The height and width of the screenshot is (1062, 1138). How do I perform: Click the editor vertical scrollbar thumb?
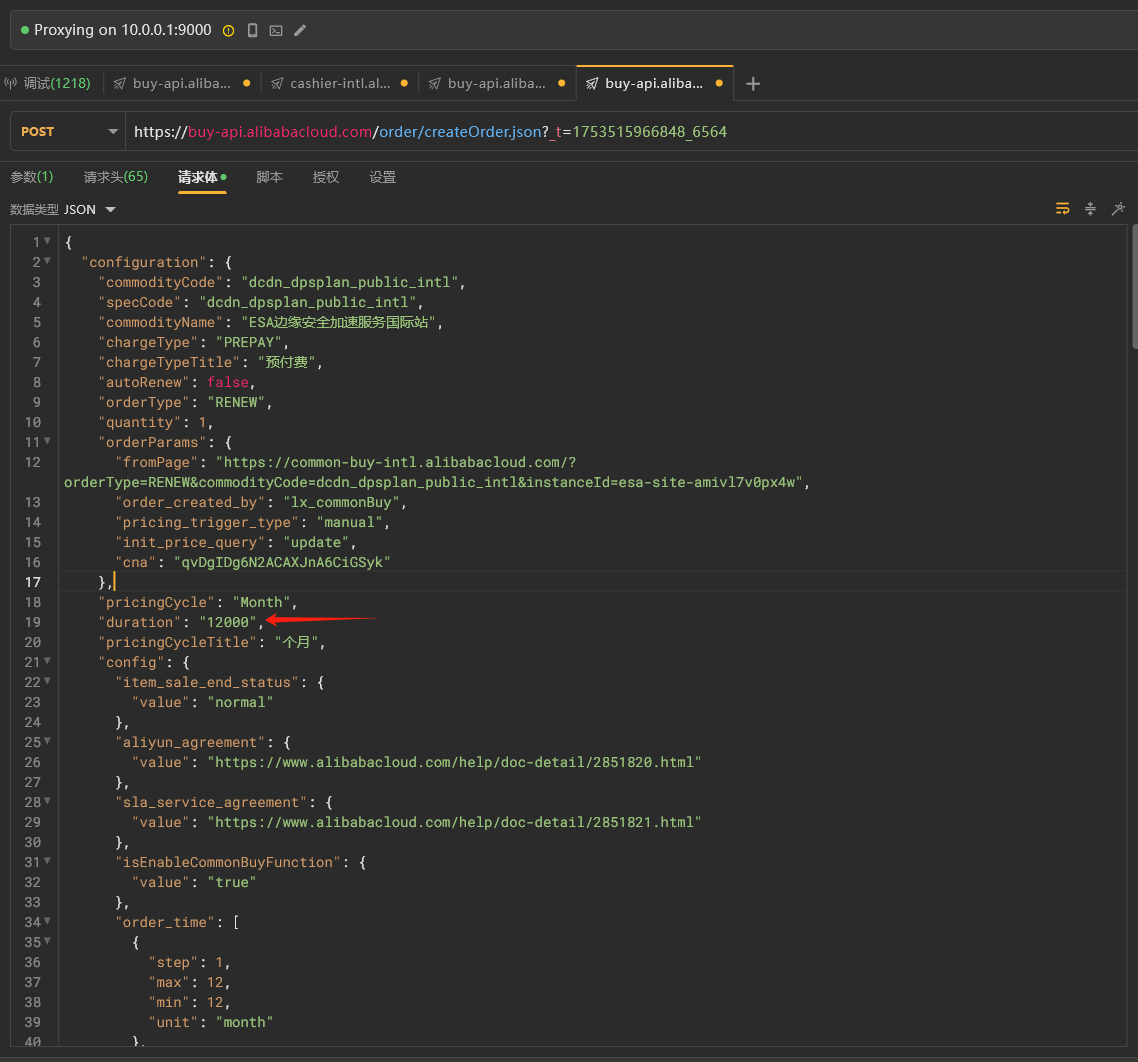(x=1134, y=287)
